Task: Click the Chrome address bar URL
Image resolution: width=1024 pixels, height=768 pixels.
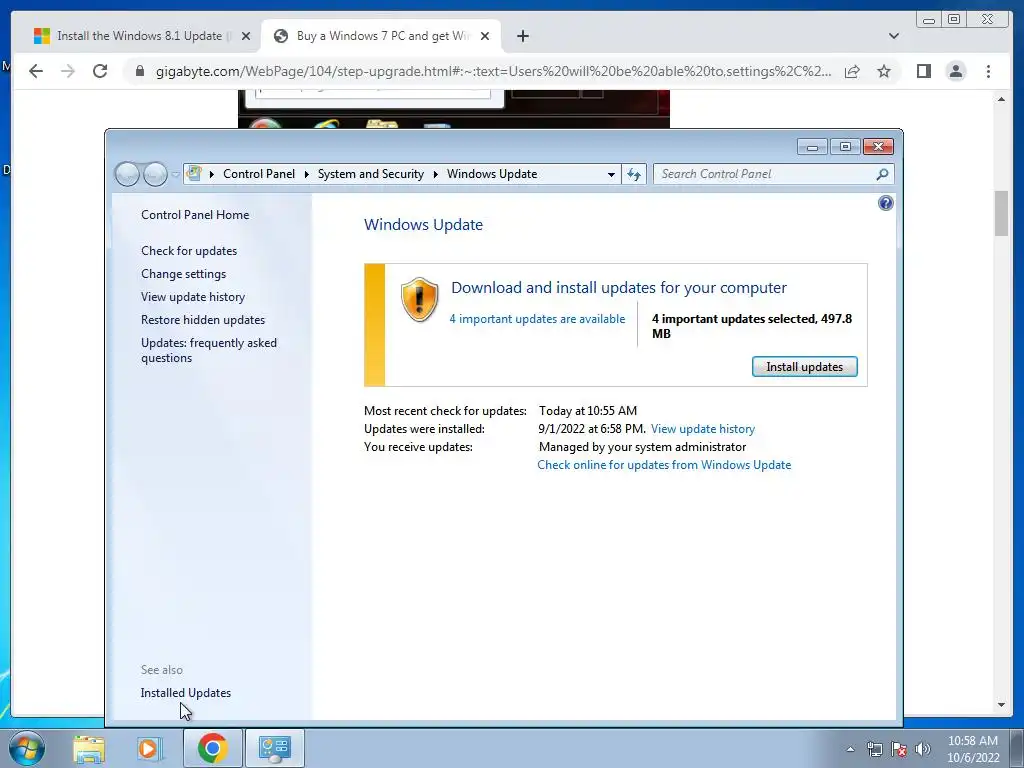Action: [493, 71]
